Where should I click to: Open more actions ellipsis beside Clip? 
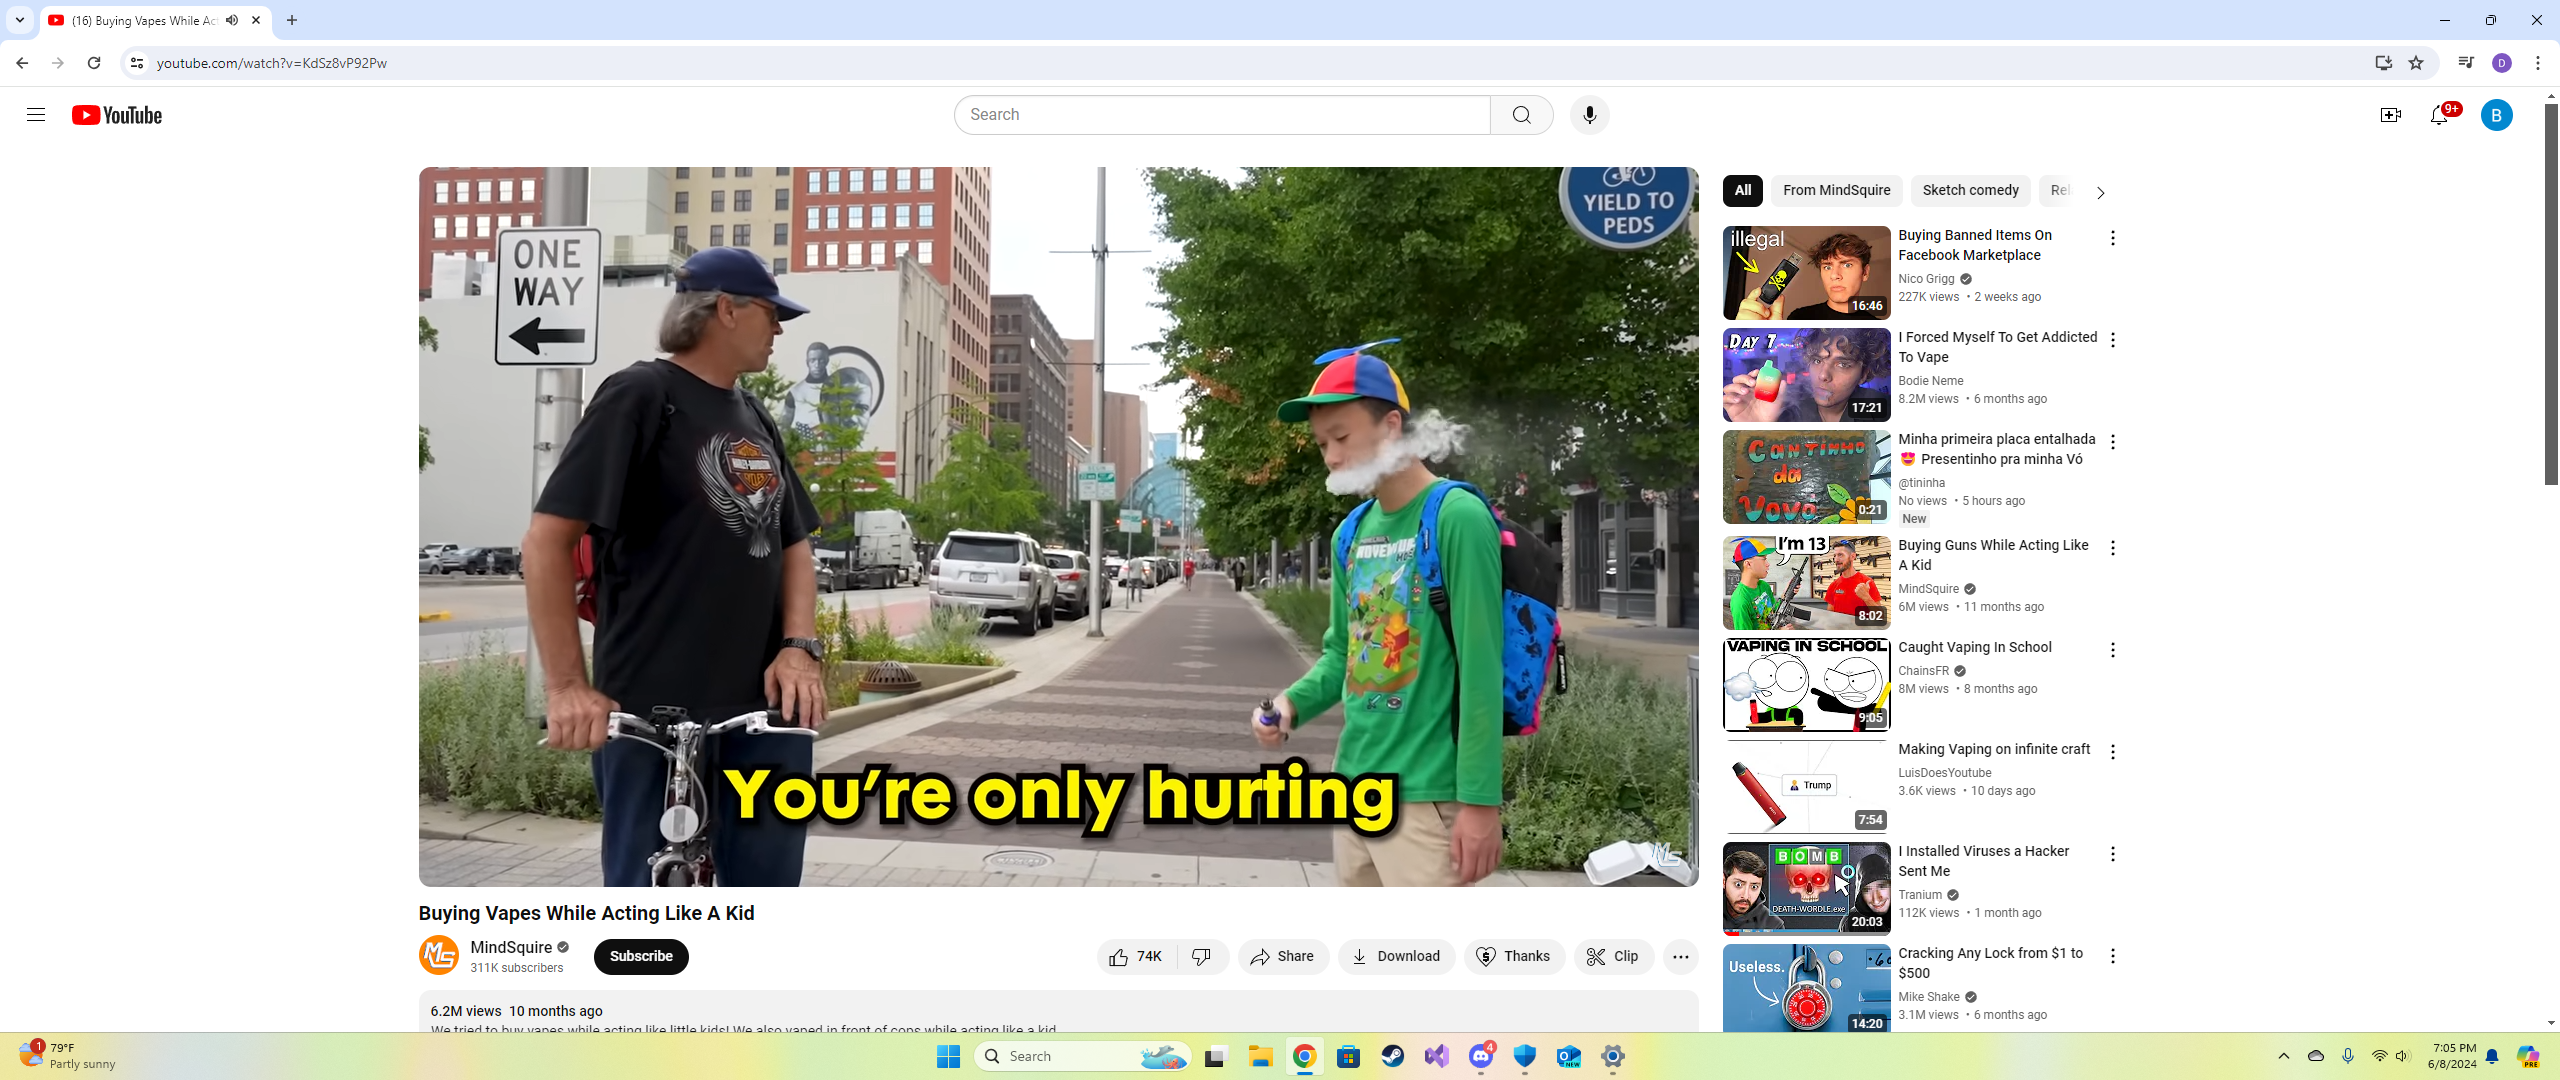point(1680,956)
